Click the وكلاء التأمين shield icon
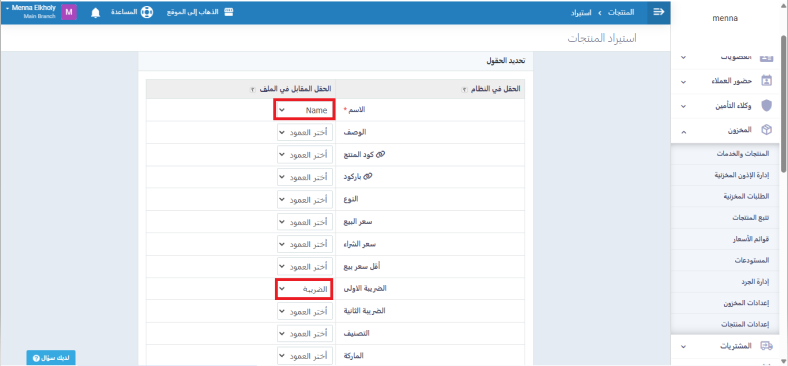The height and width of the screenshot is (366, 788). click(x=766, y=106)
